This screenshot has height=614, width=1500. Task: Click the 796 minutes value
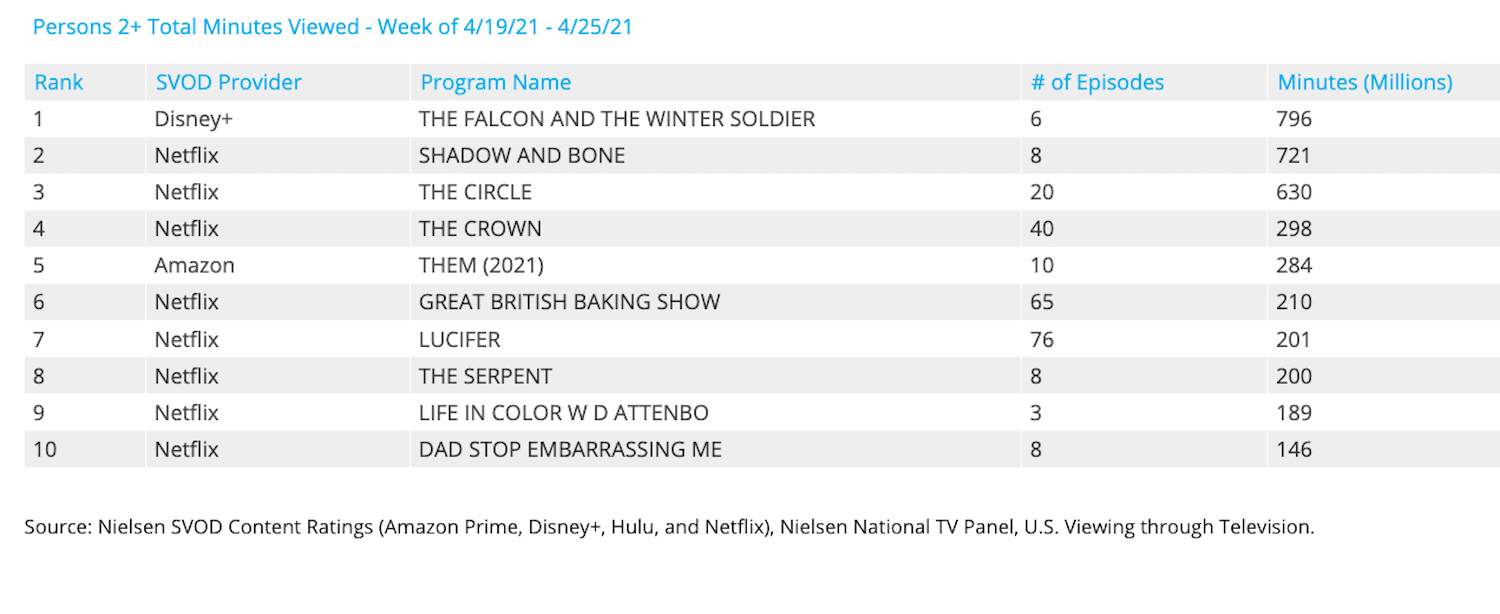pos(1293,119)
